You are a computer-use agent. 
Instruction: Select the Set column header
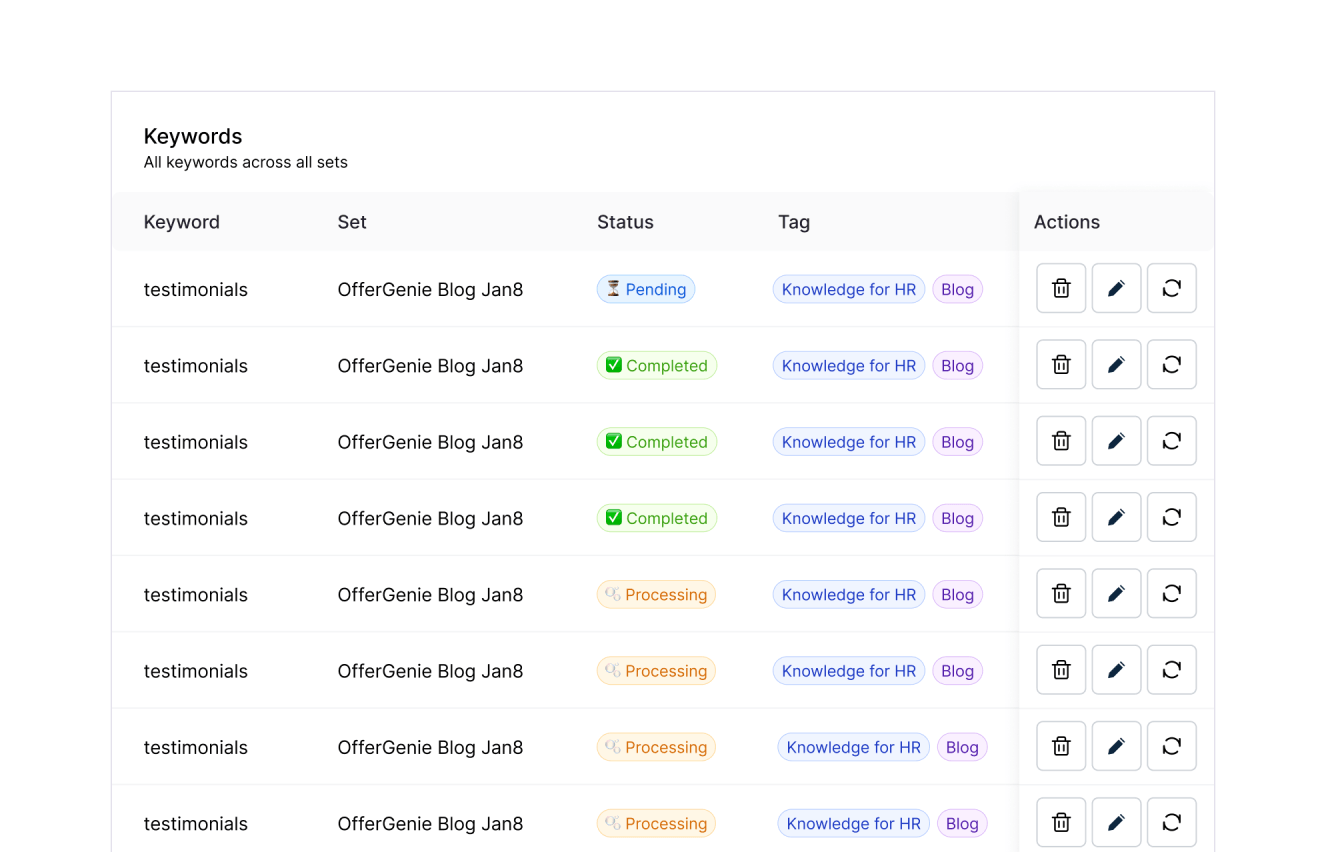(351, 222)
